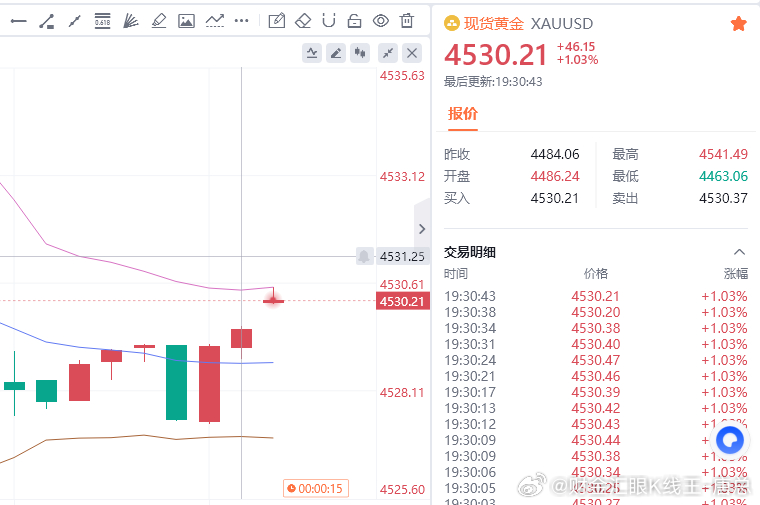Click the 开盘 value 4486.24
The image size is (760, 505).
pyautogui.click(x=555, y=176)
